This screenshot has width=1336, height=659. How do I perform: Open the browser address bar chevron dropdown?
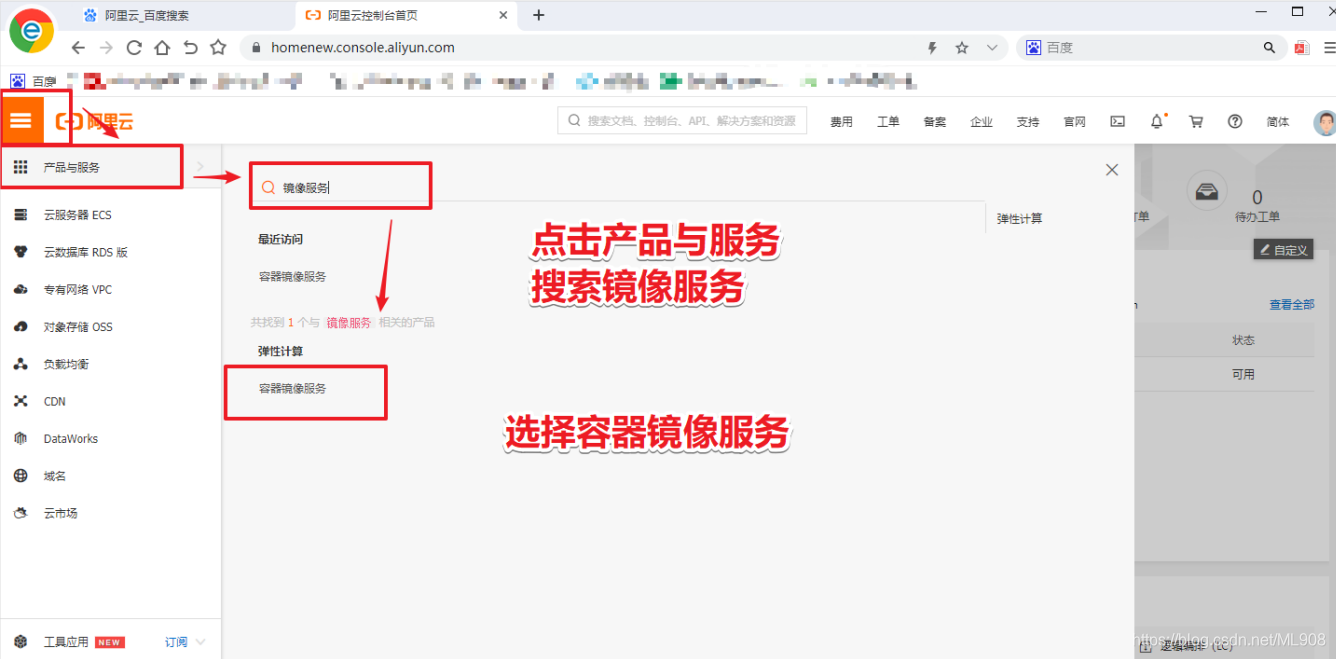[x=991, y=47]
